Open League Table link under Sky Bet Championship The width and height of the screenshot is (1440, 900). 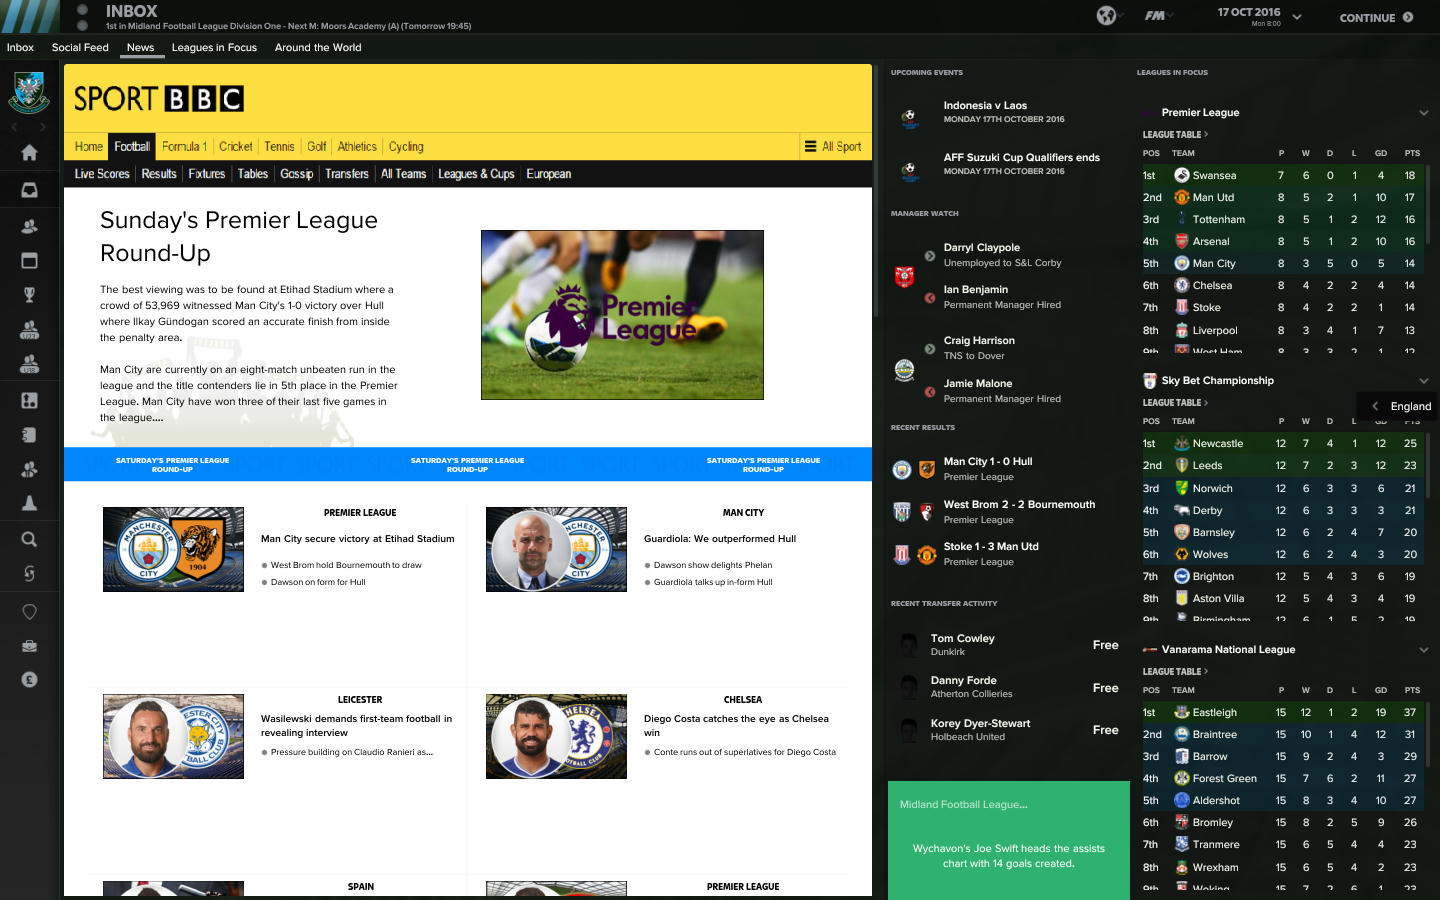(x=1175, y=403)
